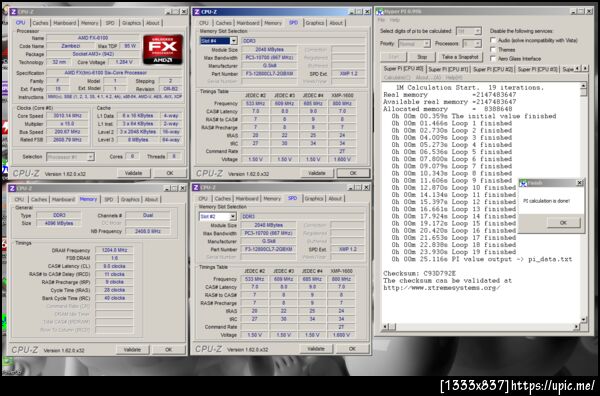600x396 pixels.
Task: Open the Caches tab in the CPU-tab CPU-Z window
Action: tap(40, 23)
